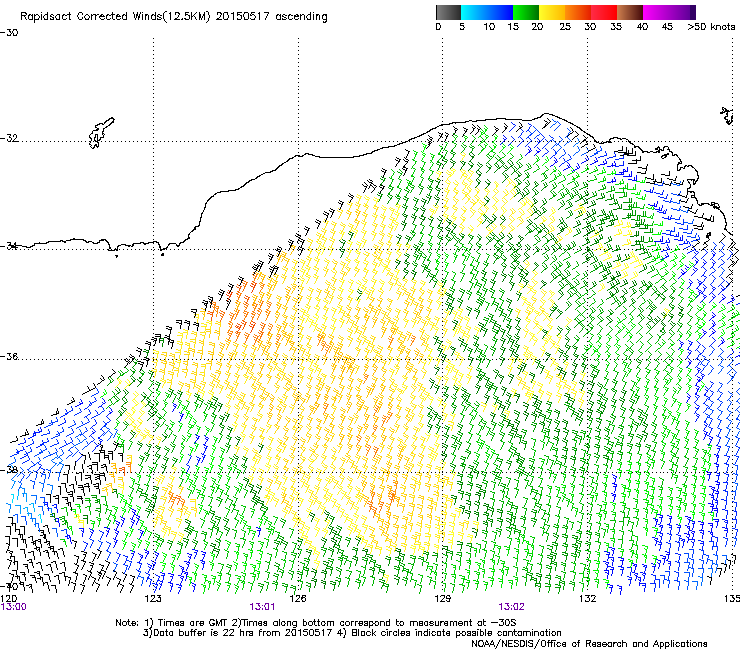Click the '-36' latitude label

click(x=9, y=356)
